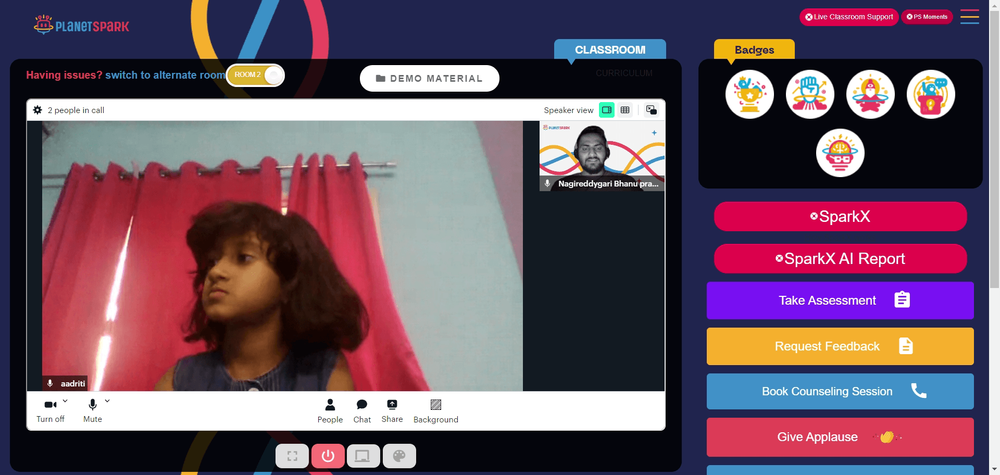Open SparkX AI Report
This screenshot has width=1000, height=475.
click(841, 259)
